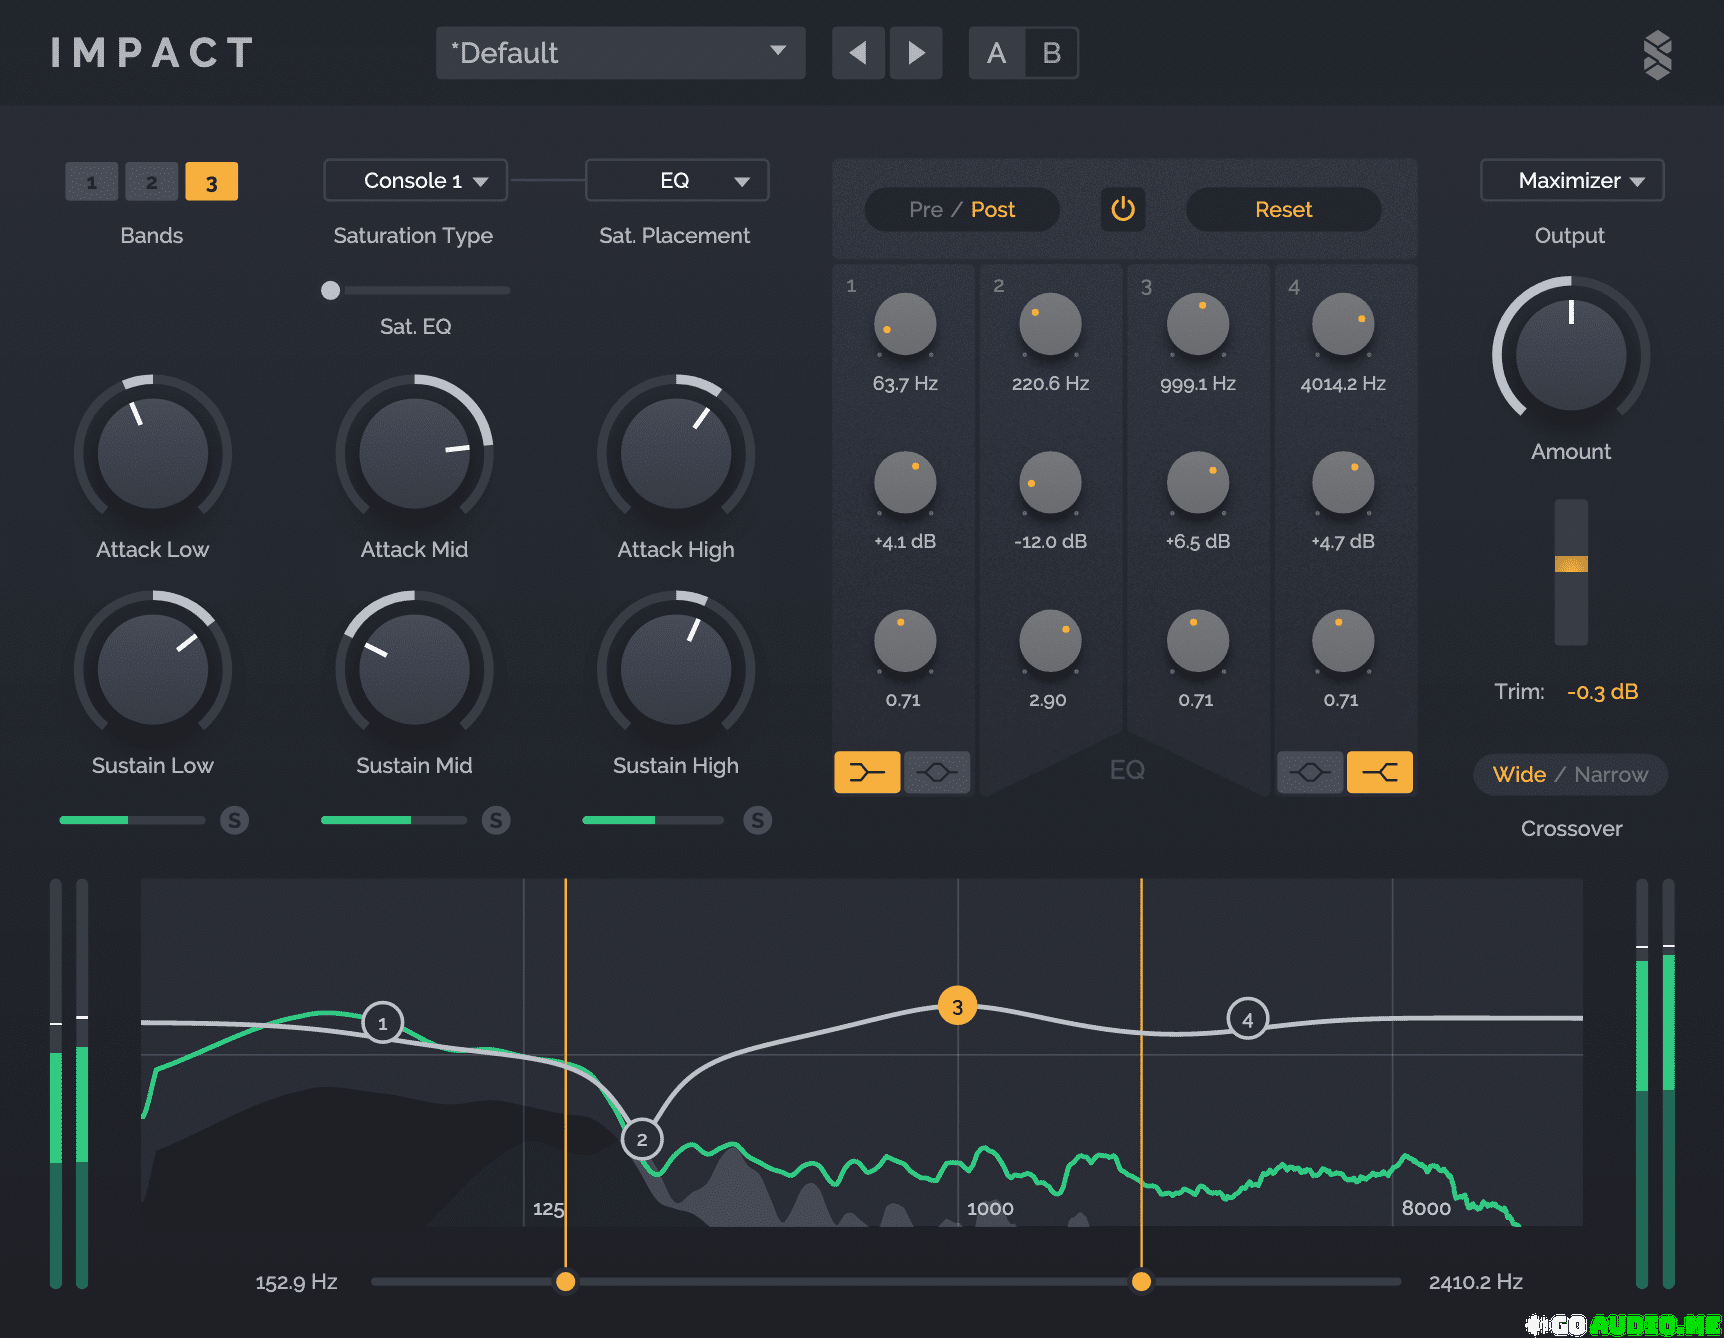Click the 2410.2 Hz crossover slider handle
The height and width of the screenshot is (1338, 1724).
click(1141, 1282)
